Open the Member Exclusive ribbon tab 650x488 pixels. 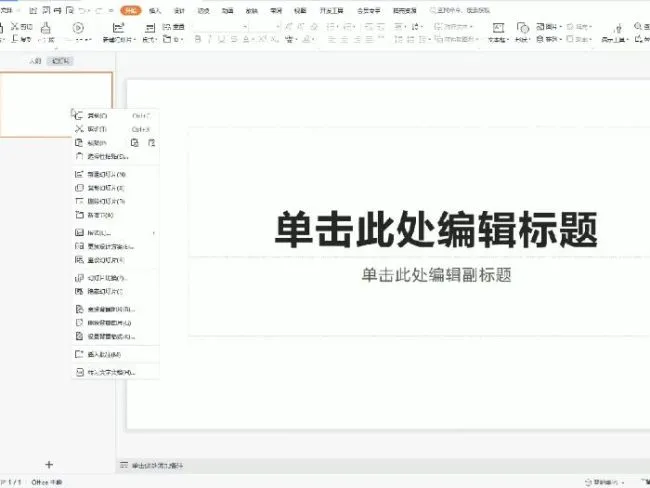pyautogui.click(x=369, y=11)
